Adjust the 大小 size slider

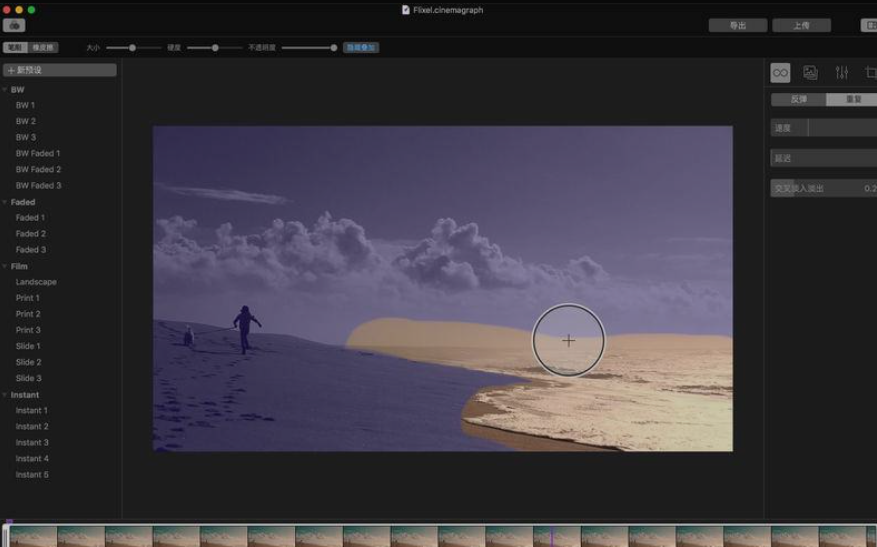pos(133,48)
